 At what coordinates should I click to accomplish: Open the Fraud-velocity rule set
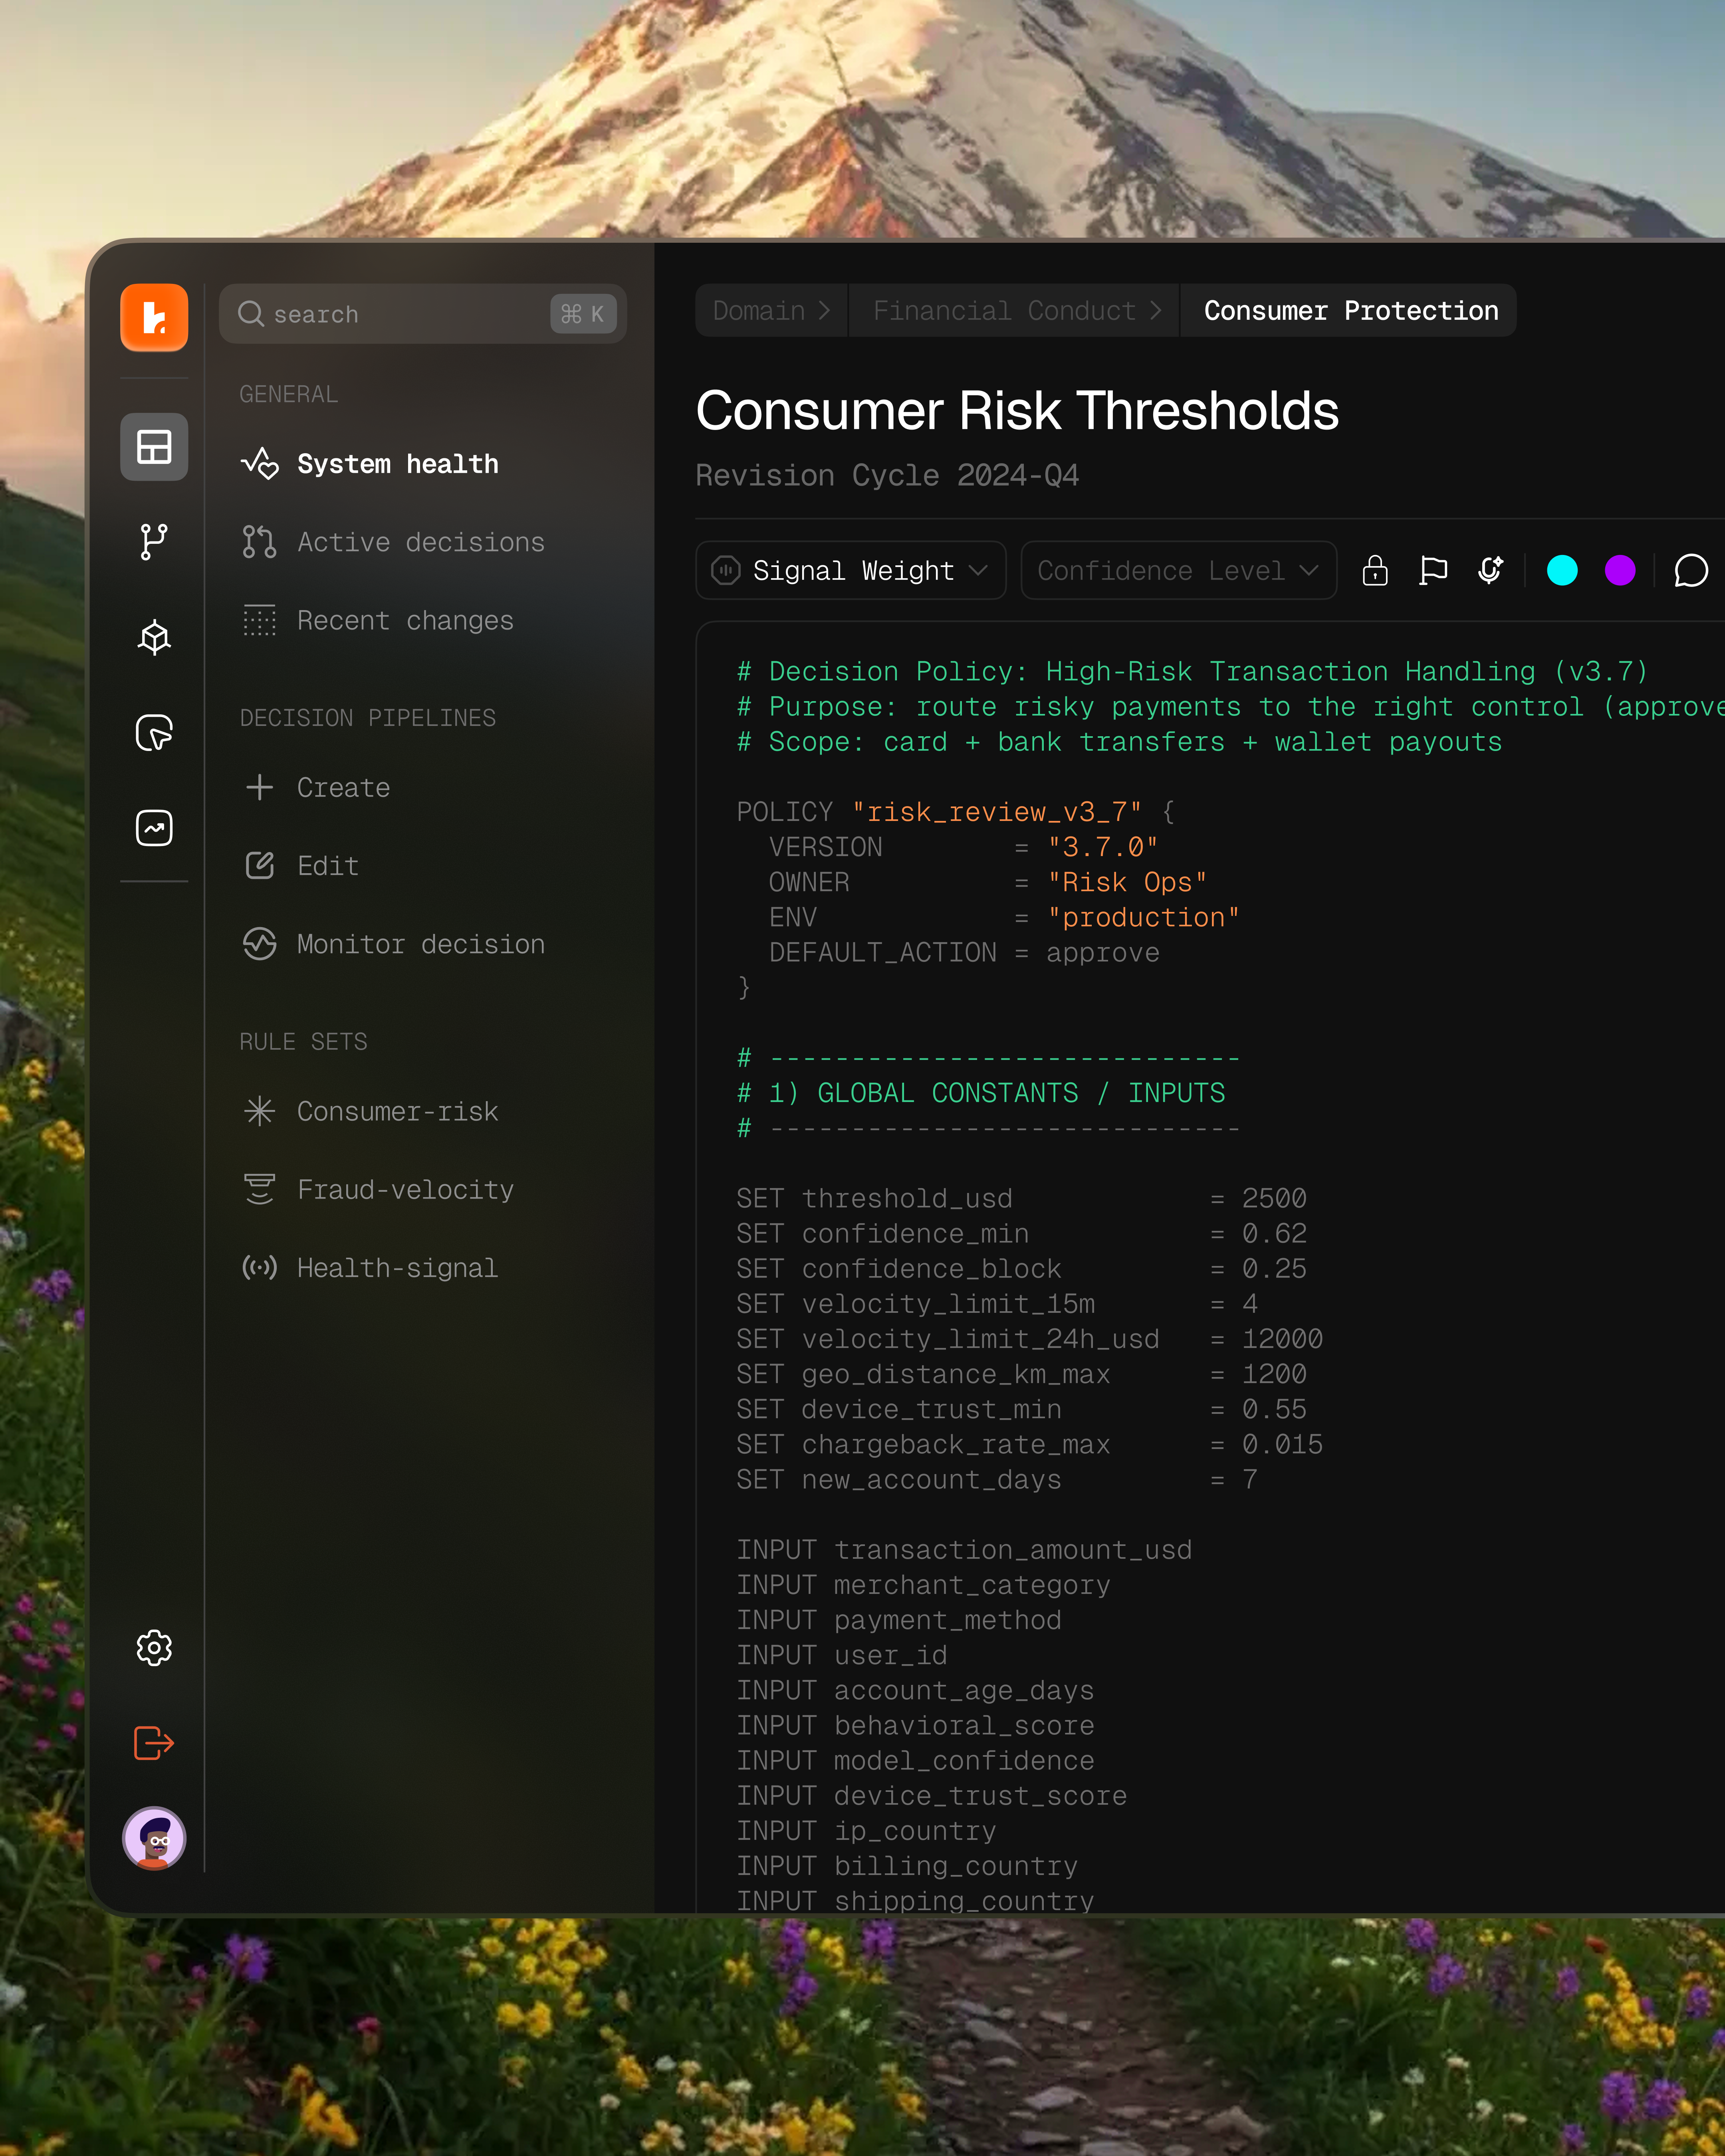coord(404,1189)
